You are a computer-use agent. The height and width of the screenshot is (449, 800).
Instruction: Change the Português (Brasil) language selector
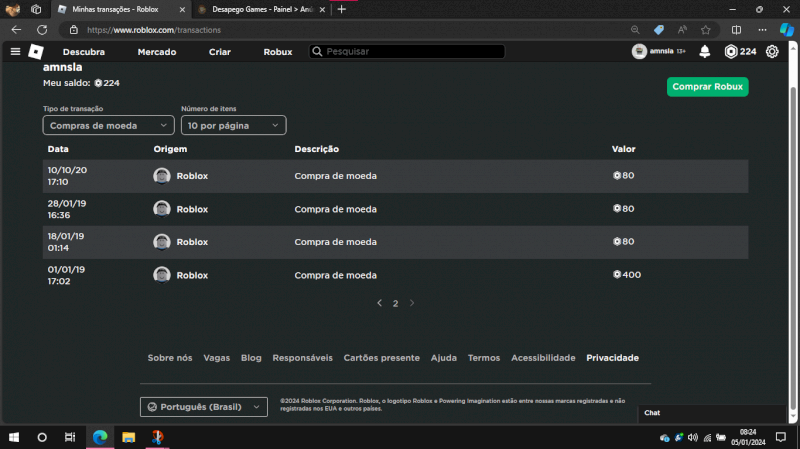(x=204, y=407)
